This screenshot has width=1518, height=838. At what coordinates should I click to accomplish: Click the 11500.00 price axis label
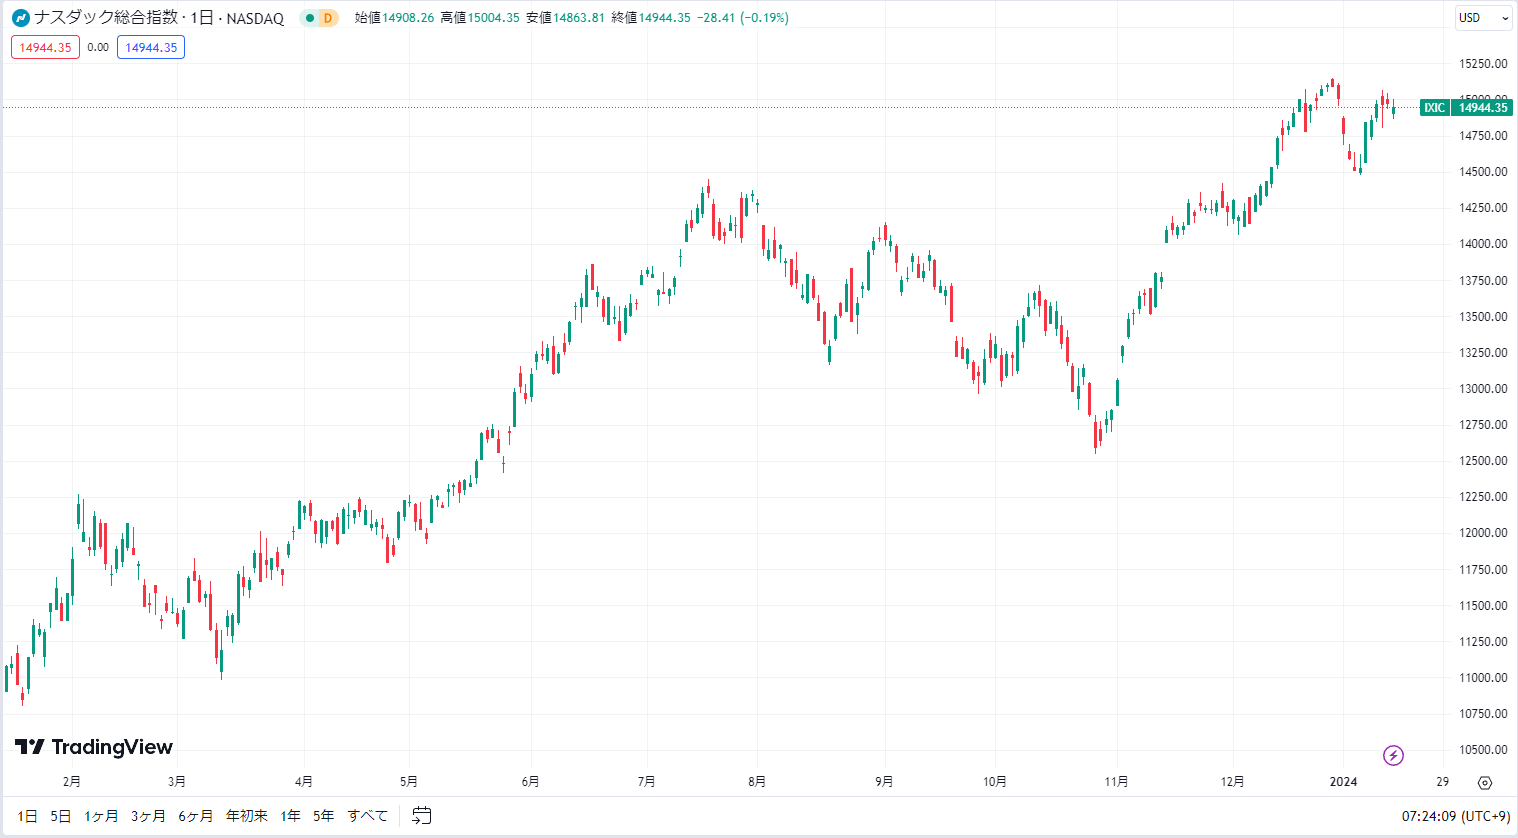pos(1483,606)
